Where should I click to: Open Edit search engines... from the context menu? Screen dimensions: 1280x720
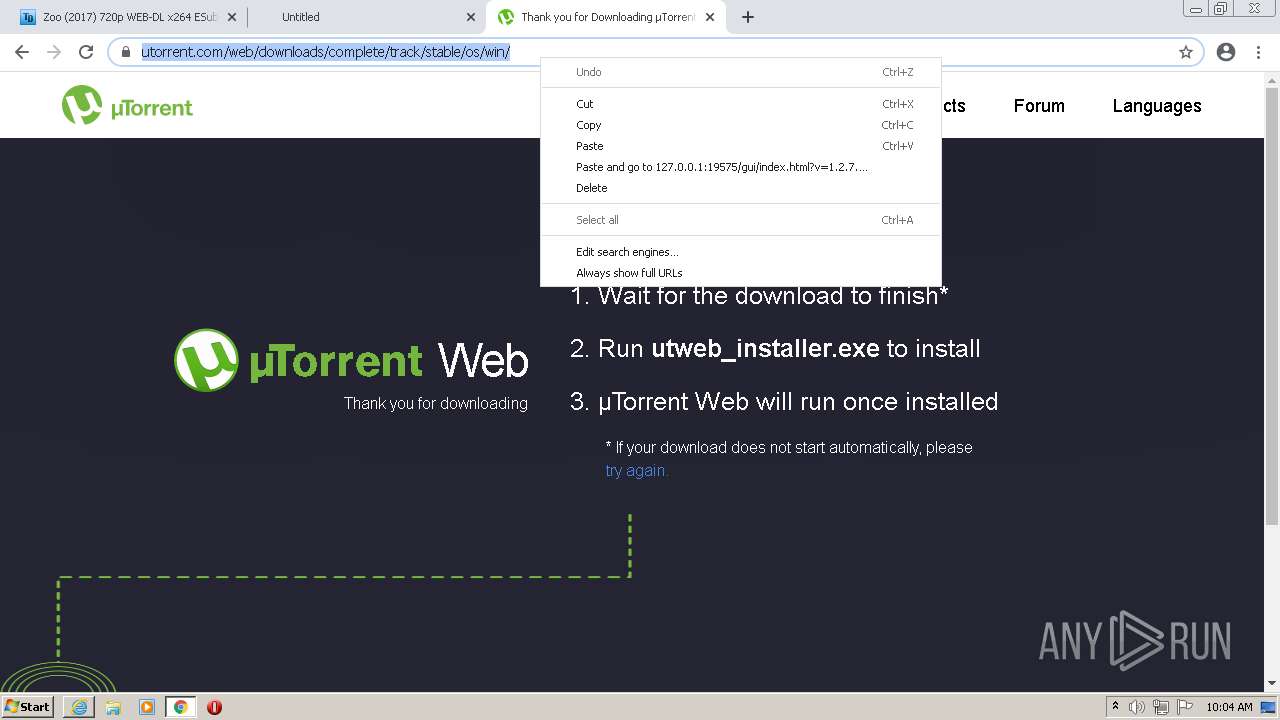[x=741, y=252]
